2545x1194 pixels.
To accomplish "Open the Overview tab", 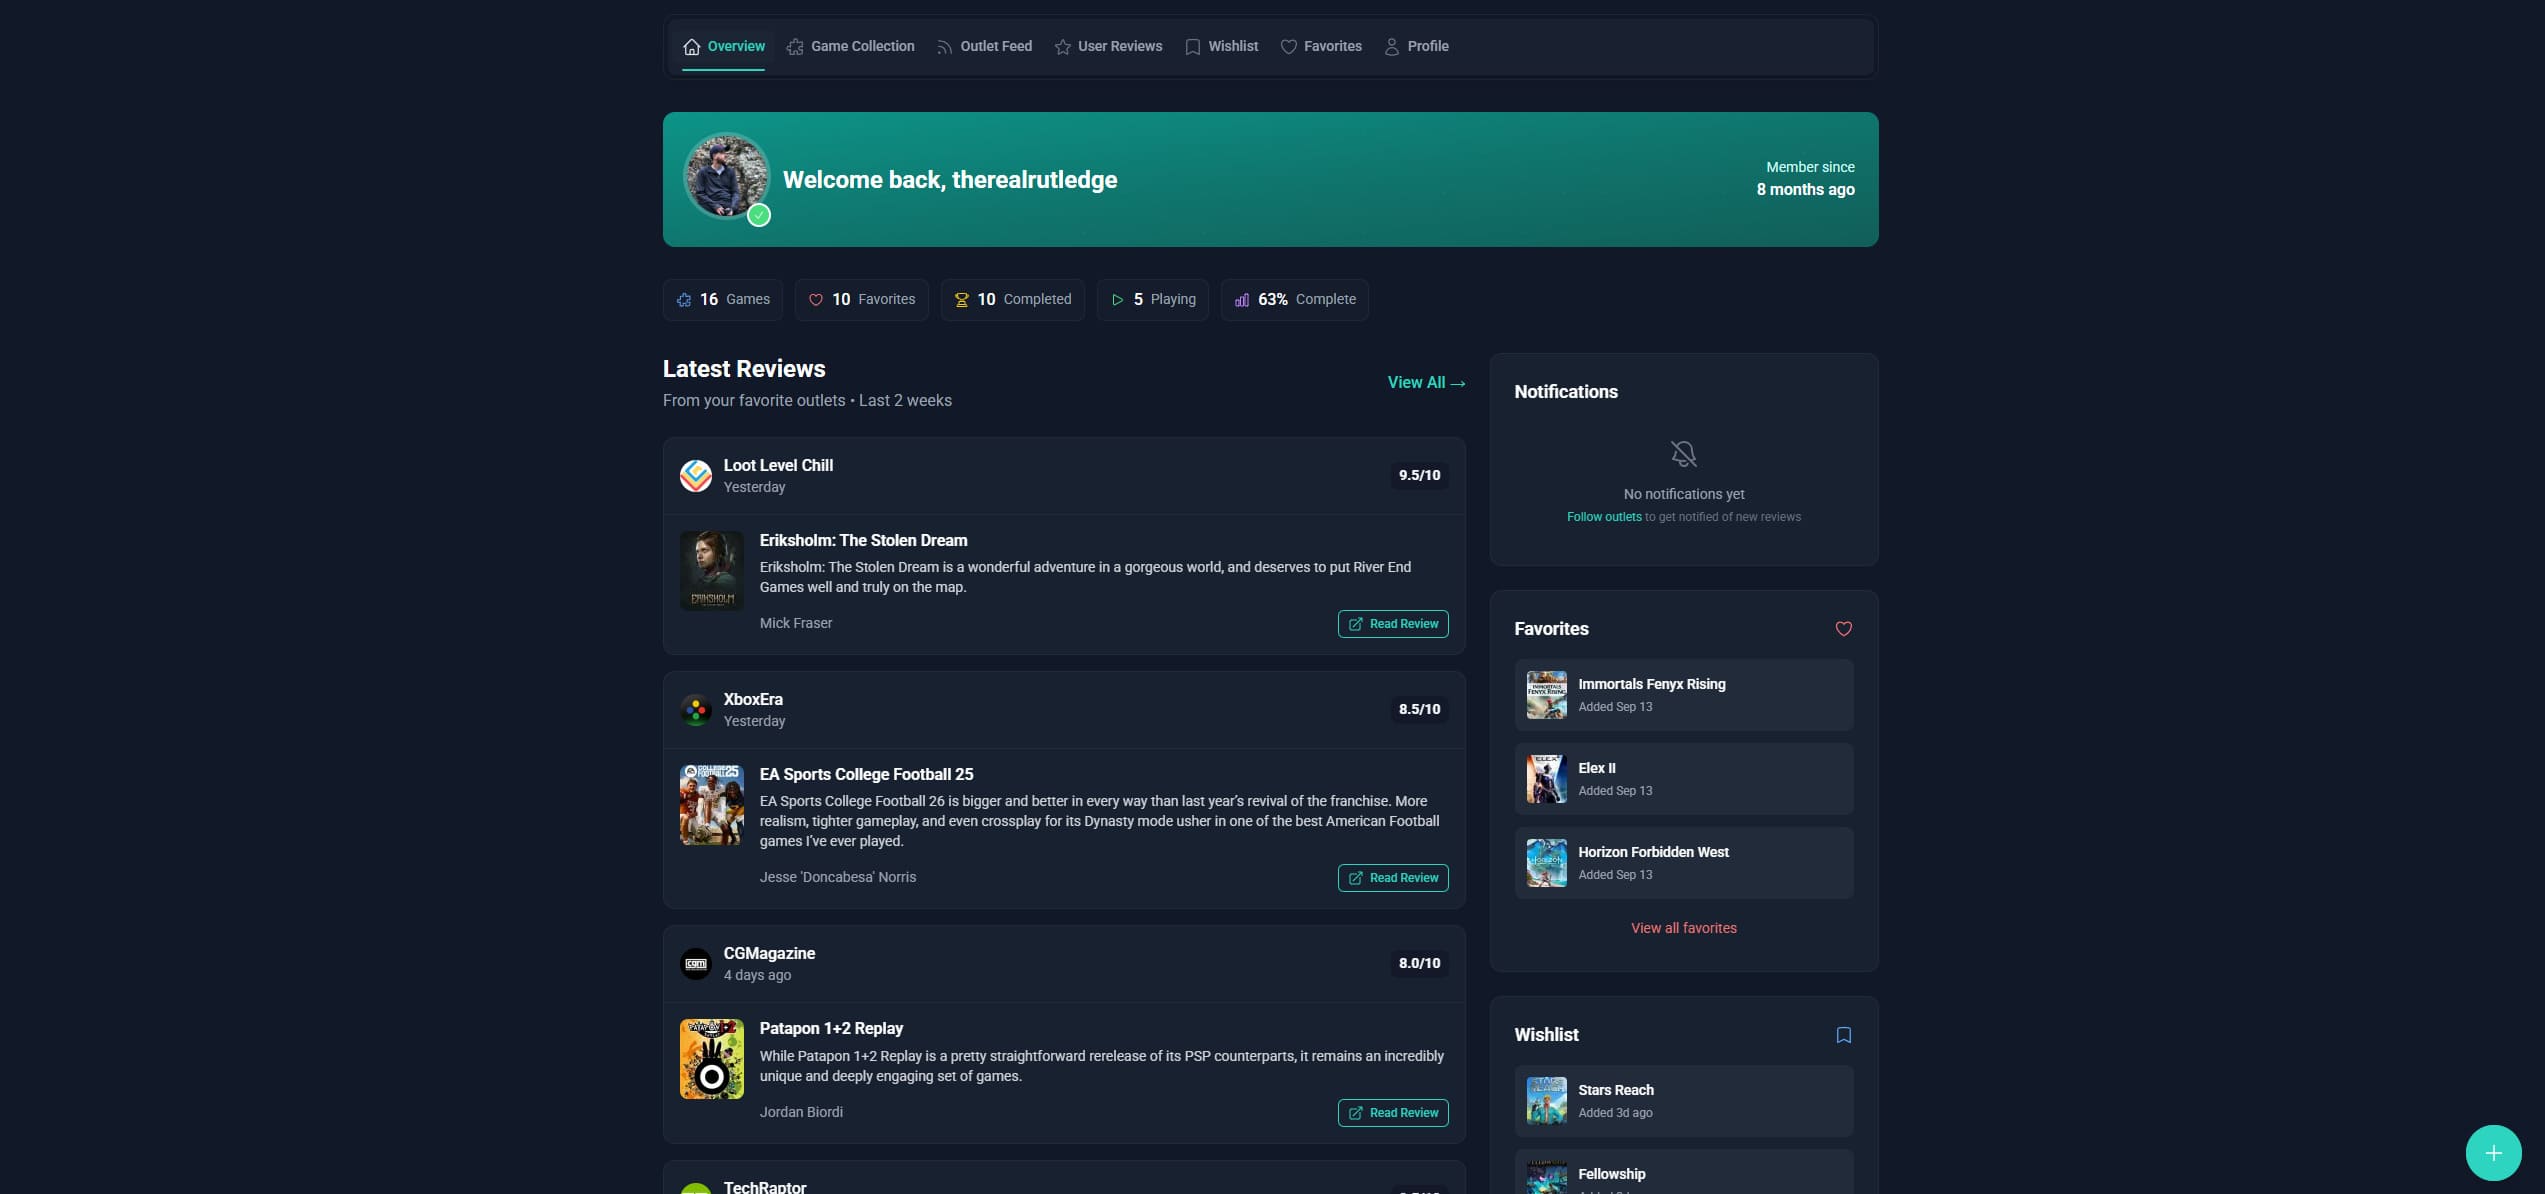I will (724, 46).
